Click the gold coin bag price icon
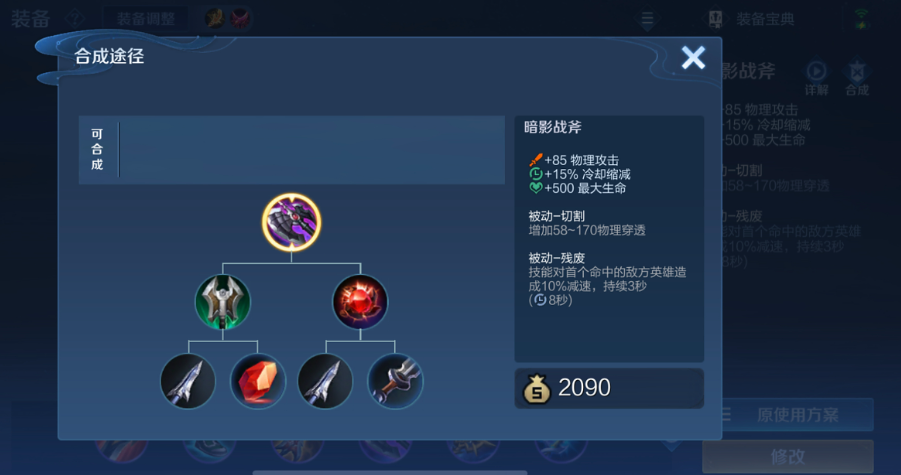 coord(537,389)
